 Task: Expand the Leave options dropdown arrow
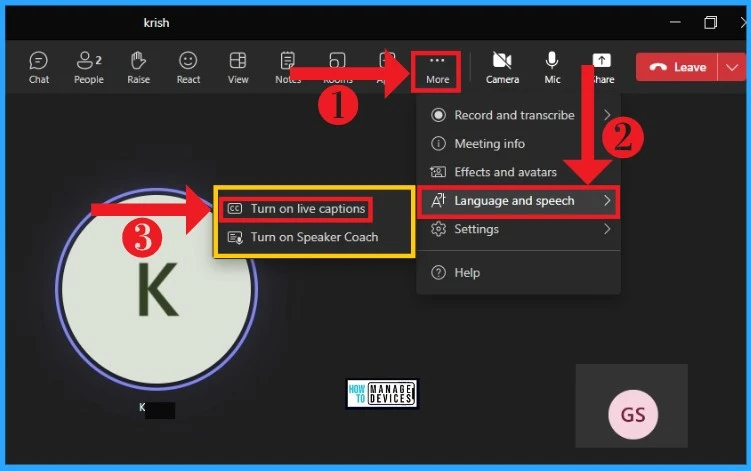click(732, 67)
